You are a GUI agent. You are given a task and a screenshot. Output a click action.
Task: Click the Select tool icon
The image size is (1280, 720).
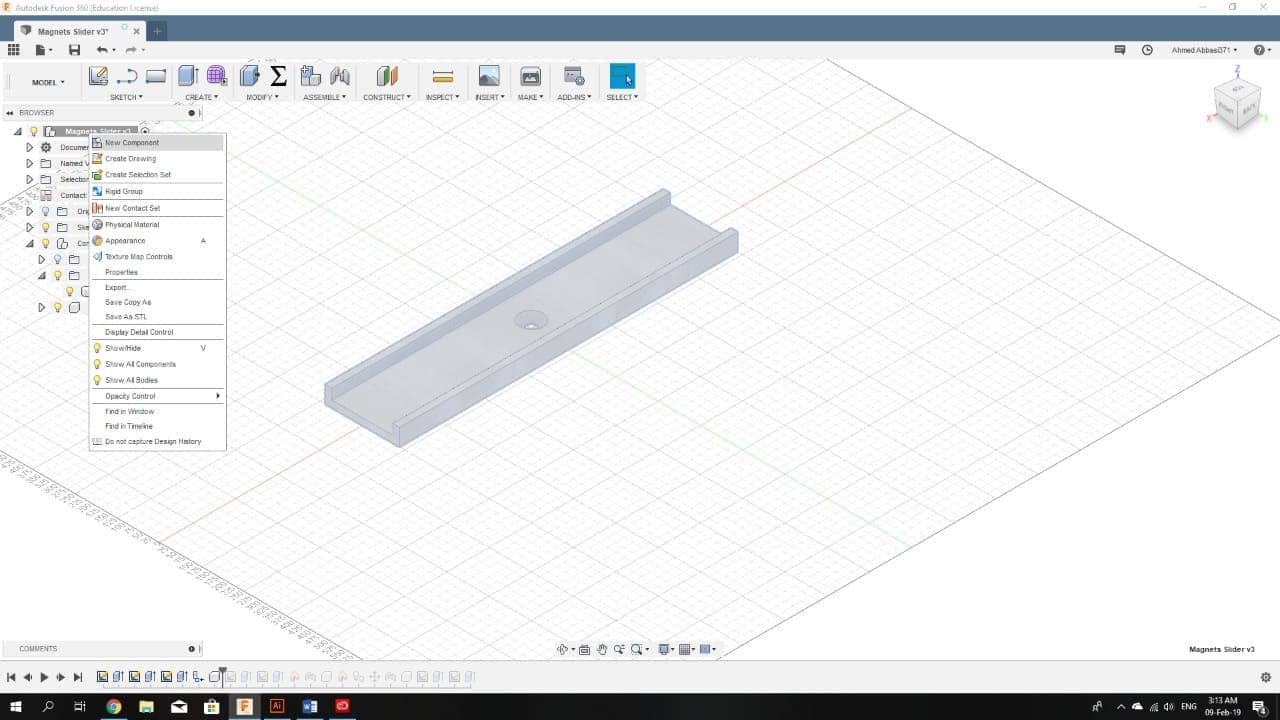click(x=622, y=76)
